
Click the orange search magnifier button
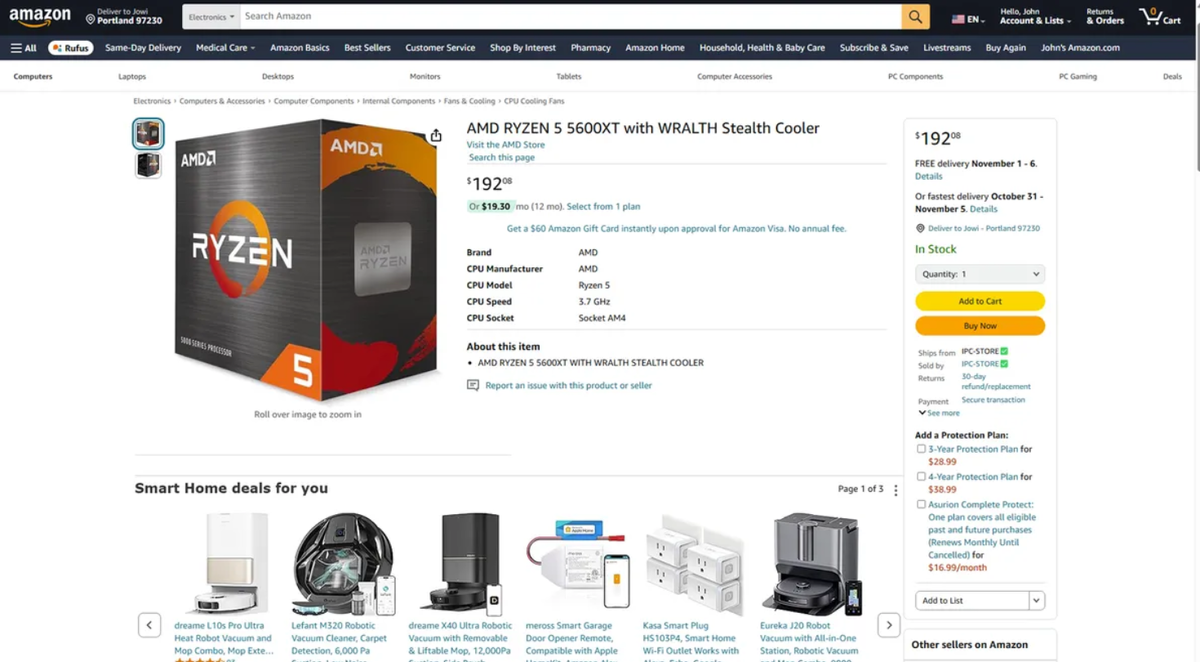click(x=915, y=17)
